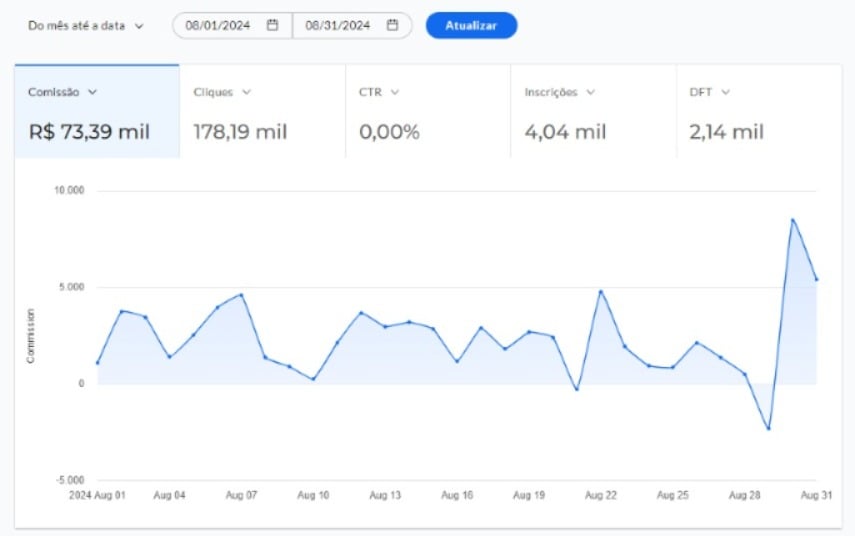Image resolution: width=855 pixels, height=536 pixels.
Task: Open the DFT metric chevron
Action: click(x=725, y=92)
